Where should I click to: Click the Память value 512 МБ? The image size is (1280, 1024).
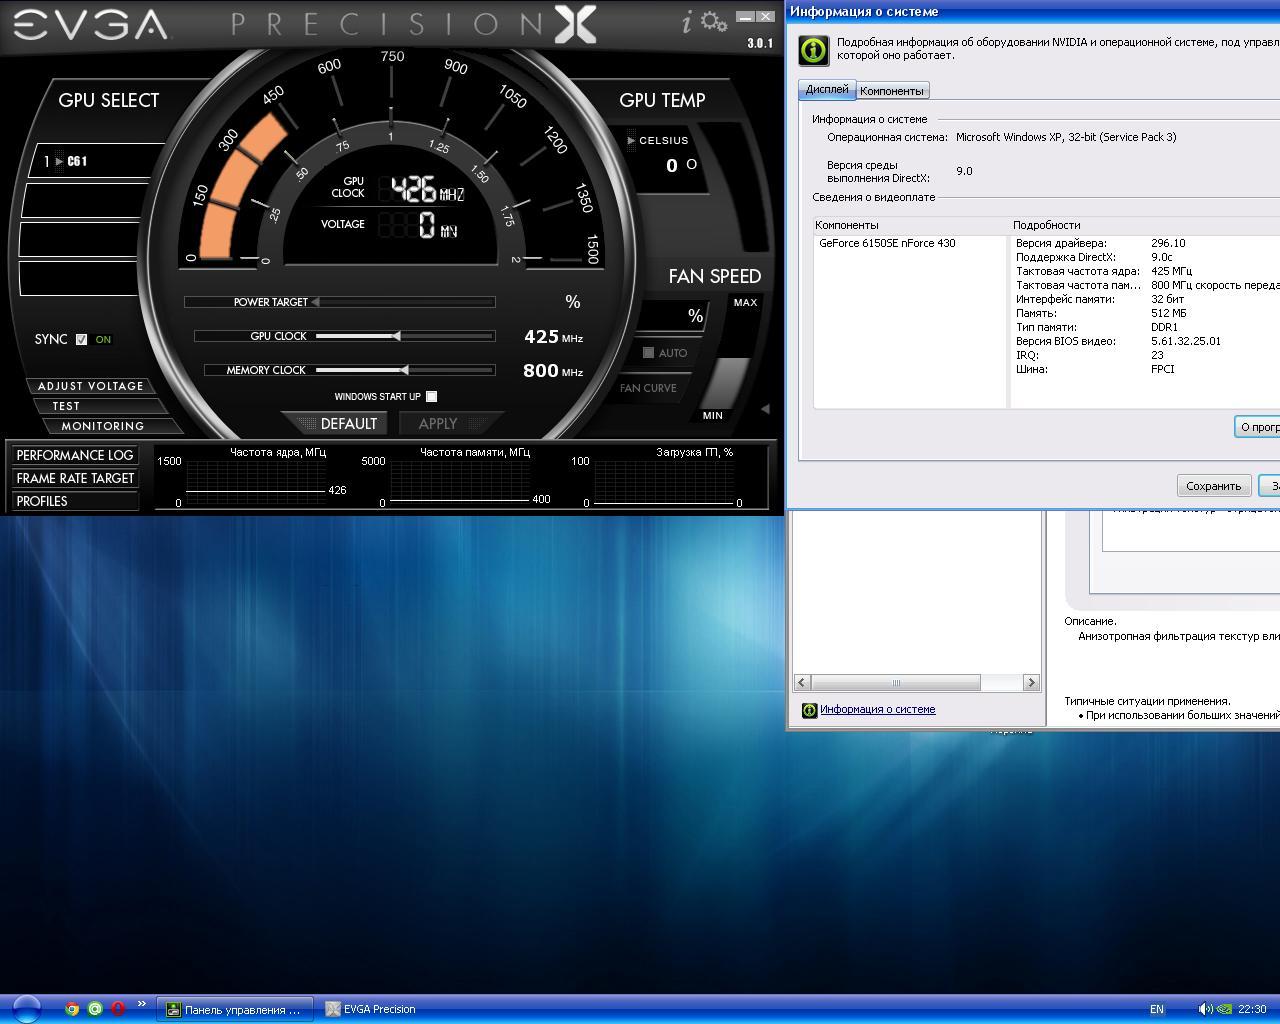[1169, 313]
